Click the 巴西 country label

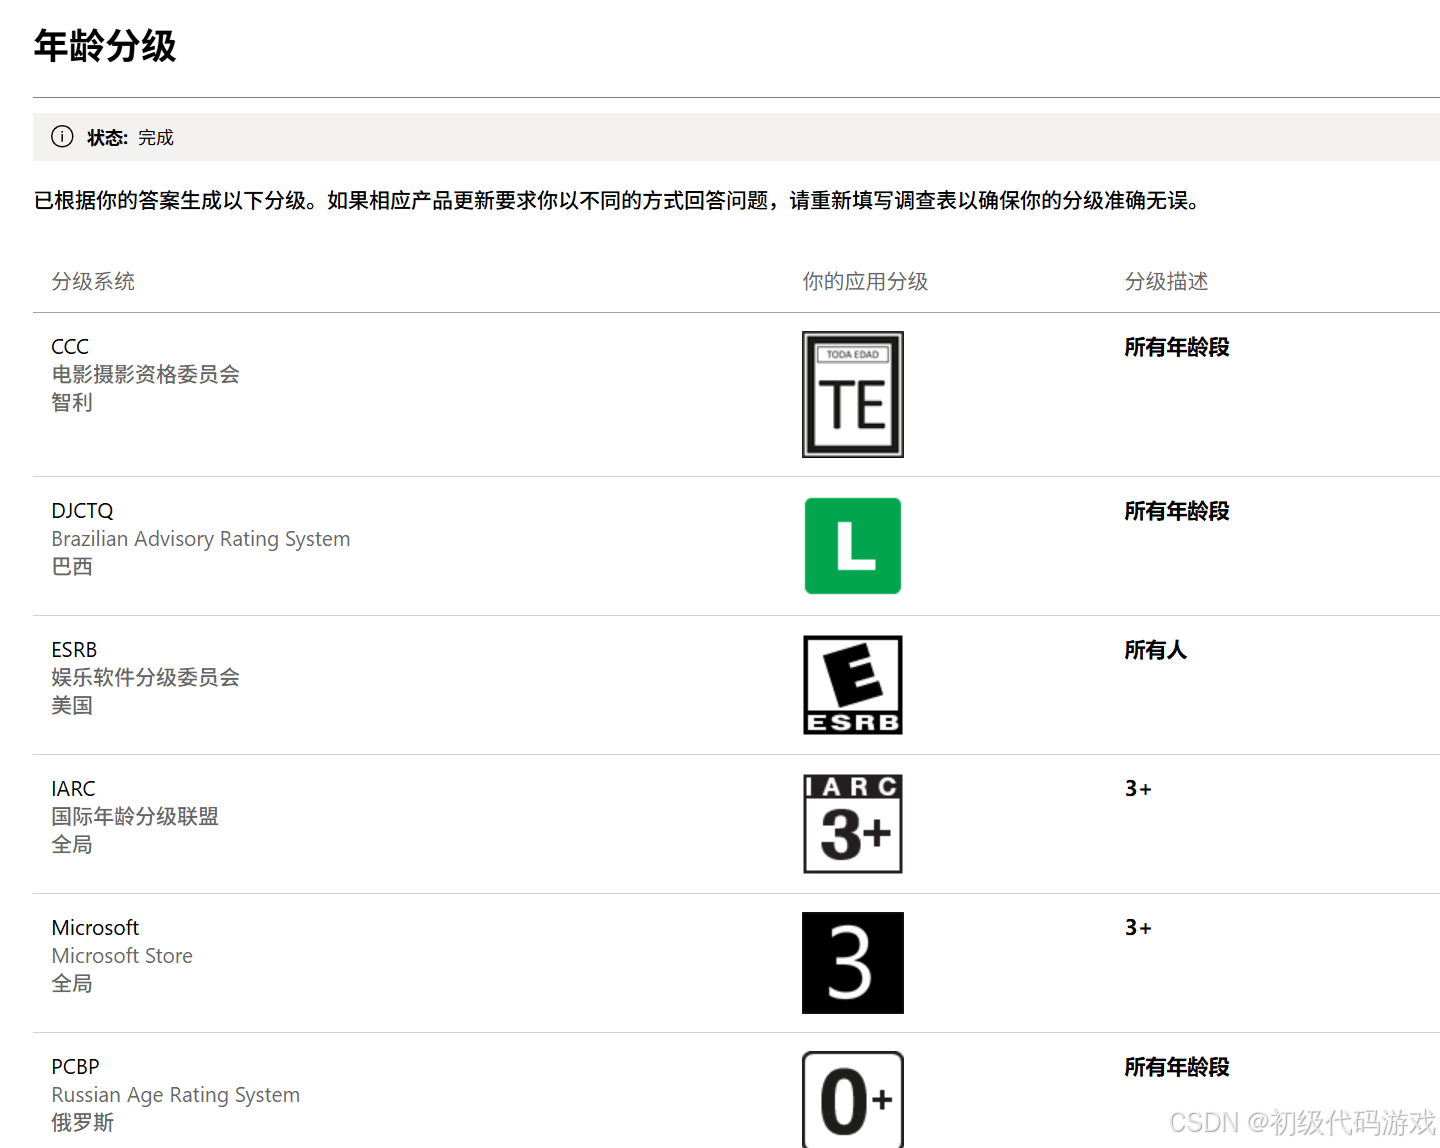point(72,567)
